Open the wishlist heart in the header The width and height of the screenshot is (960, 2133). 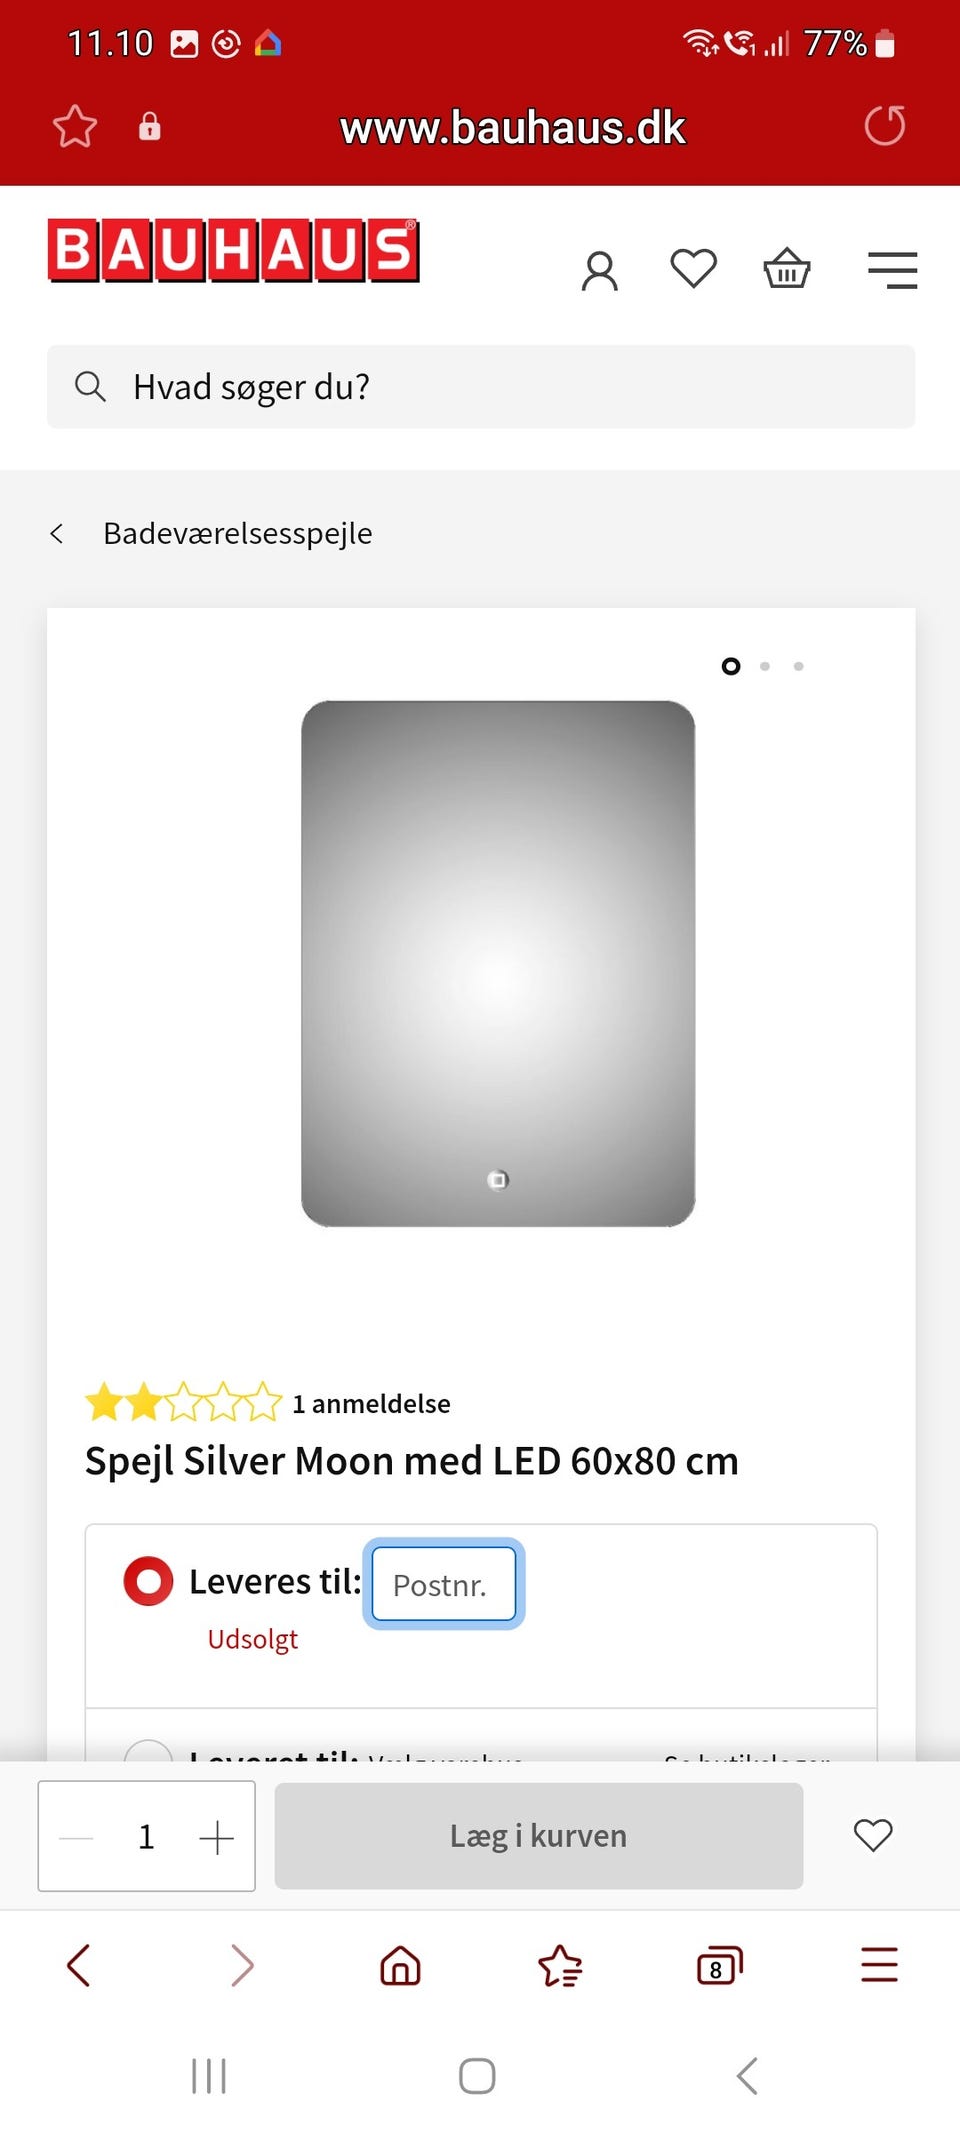coord(693,269)
